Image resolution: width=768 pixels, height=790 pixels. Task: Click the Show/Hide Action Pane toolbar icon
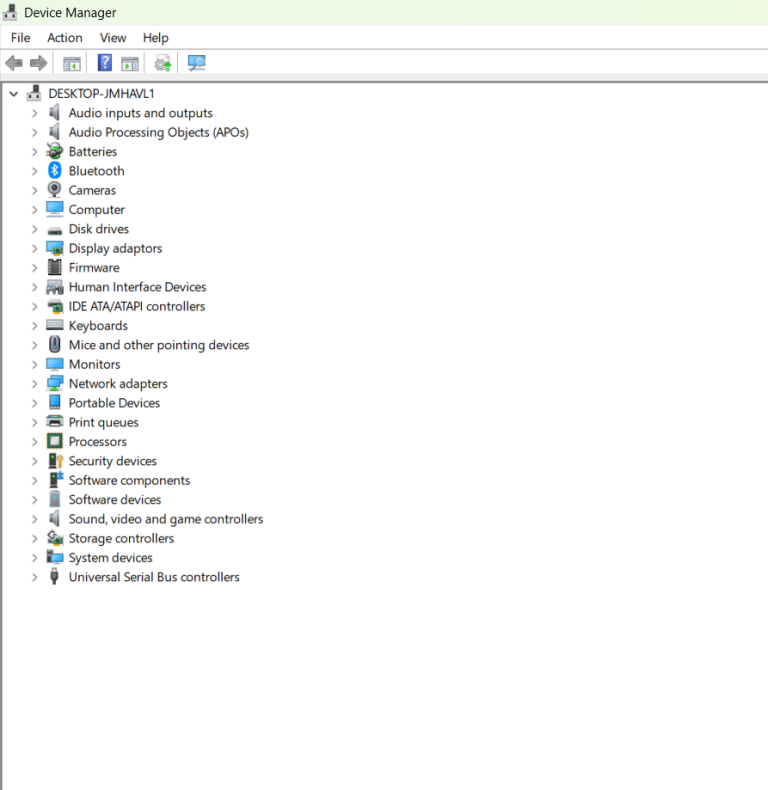tap(130, 63)
